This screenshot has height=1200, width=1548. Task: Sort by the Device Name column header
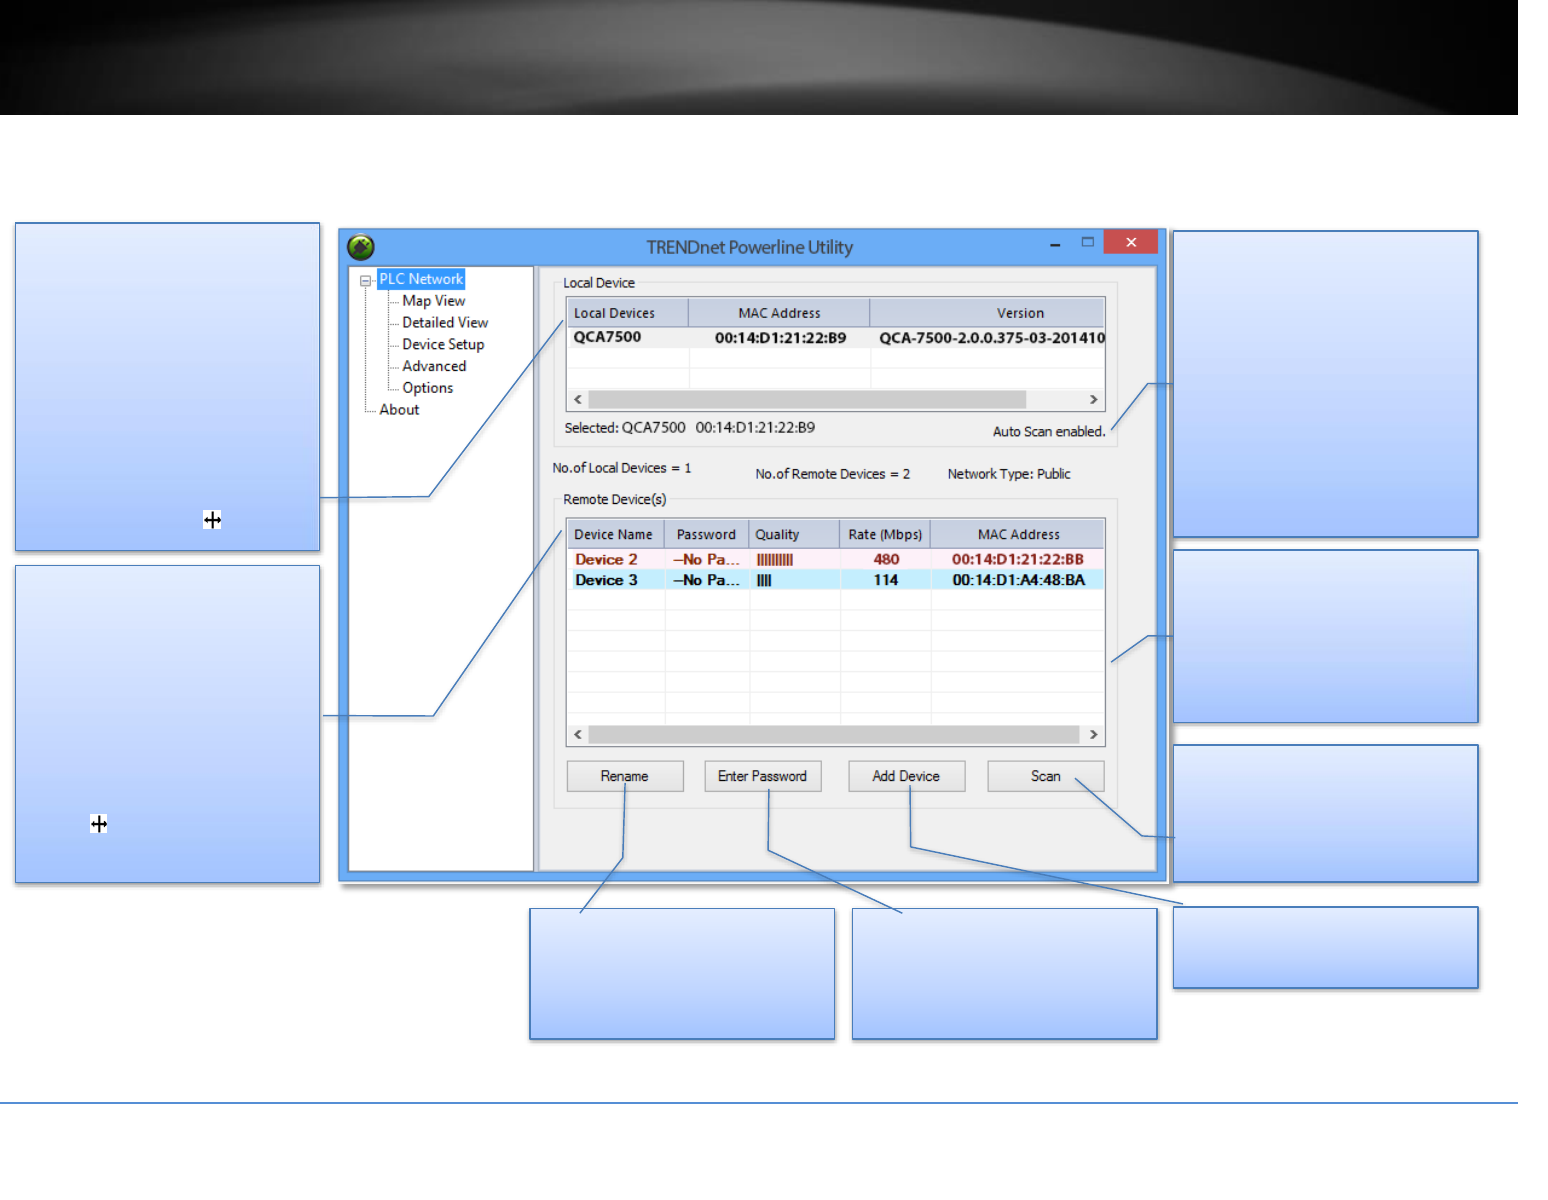[x=616, y=535]
